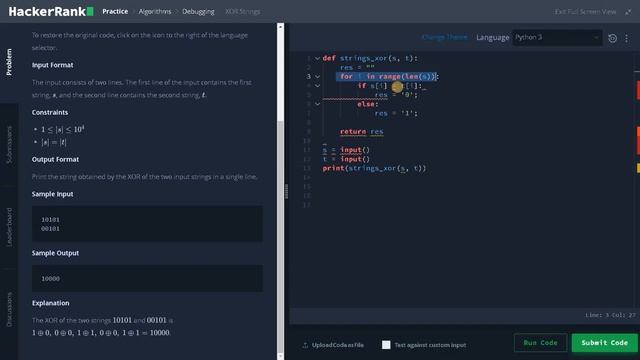Click the Input Format heading

53,65
